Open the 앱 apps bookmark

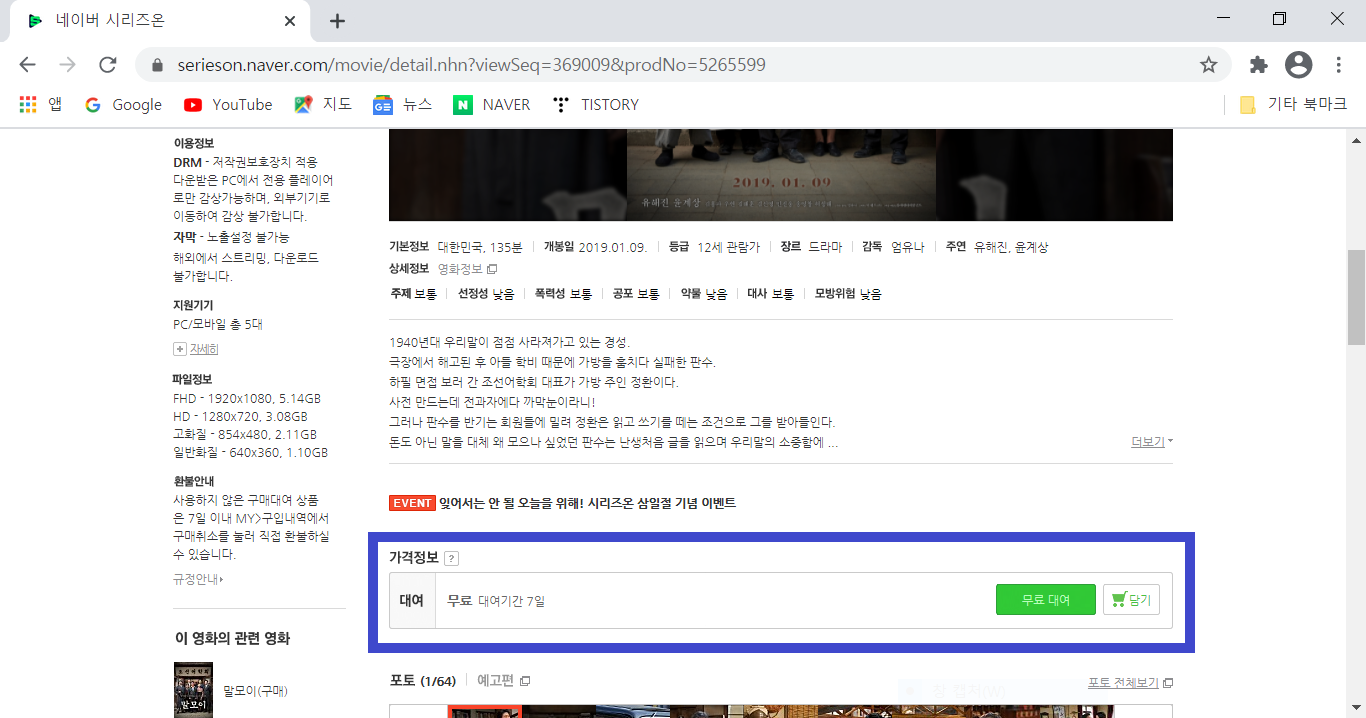pos(41,104)
